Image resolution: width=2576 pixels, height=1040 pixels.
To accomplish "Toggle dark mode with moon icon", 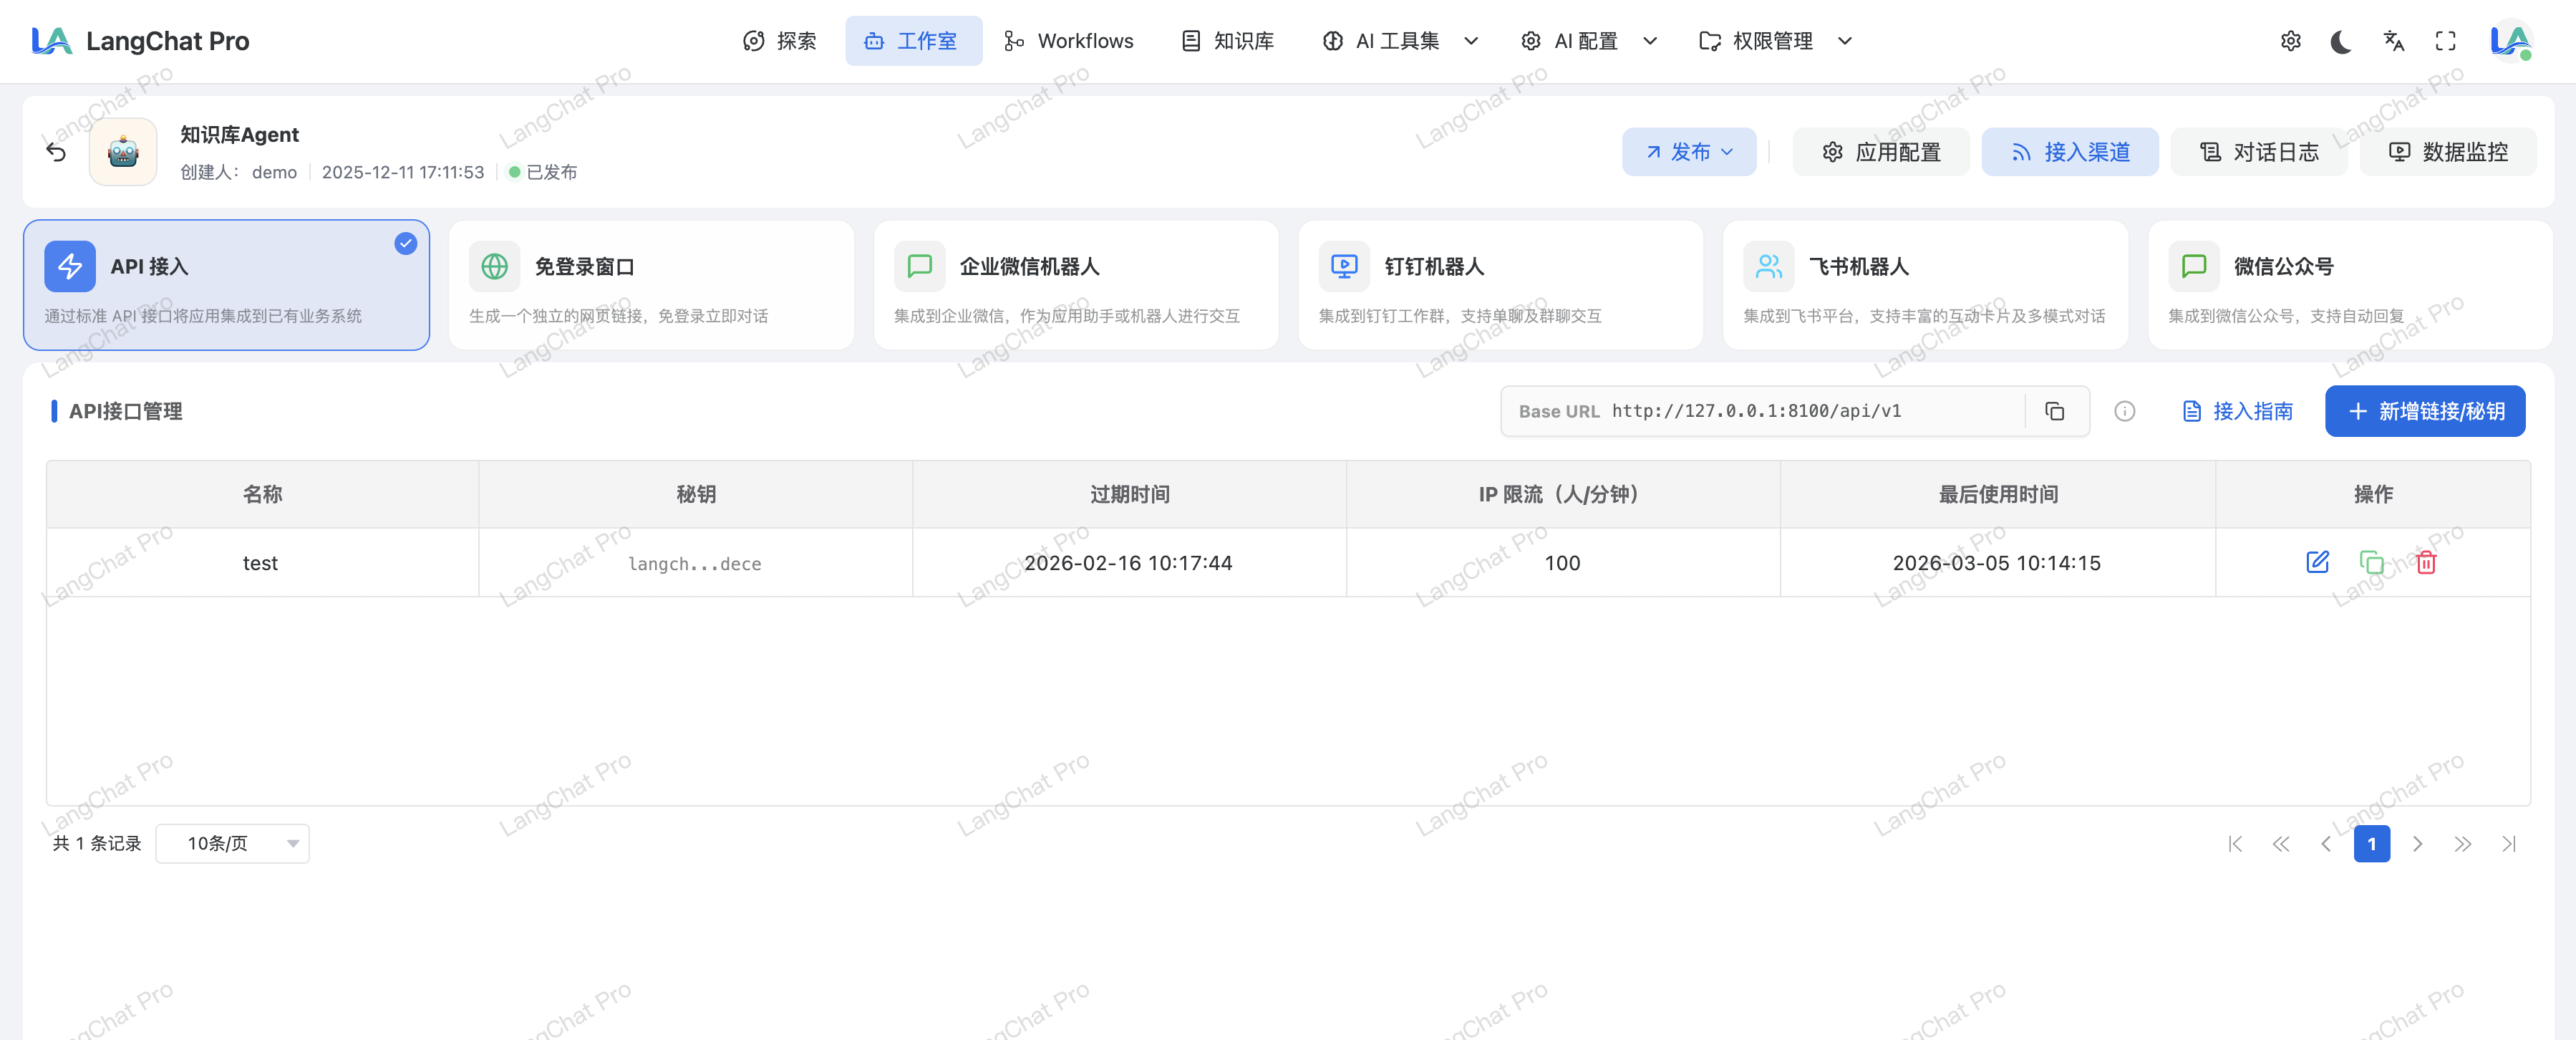I will tap(2341, 41).
